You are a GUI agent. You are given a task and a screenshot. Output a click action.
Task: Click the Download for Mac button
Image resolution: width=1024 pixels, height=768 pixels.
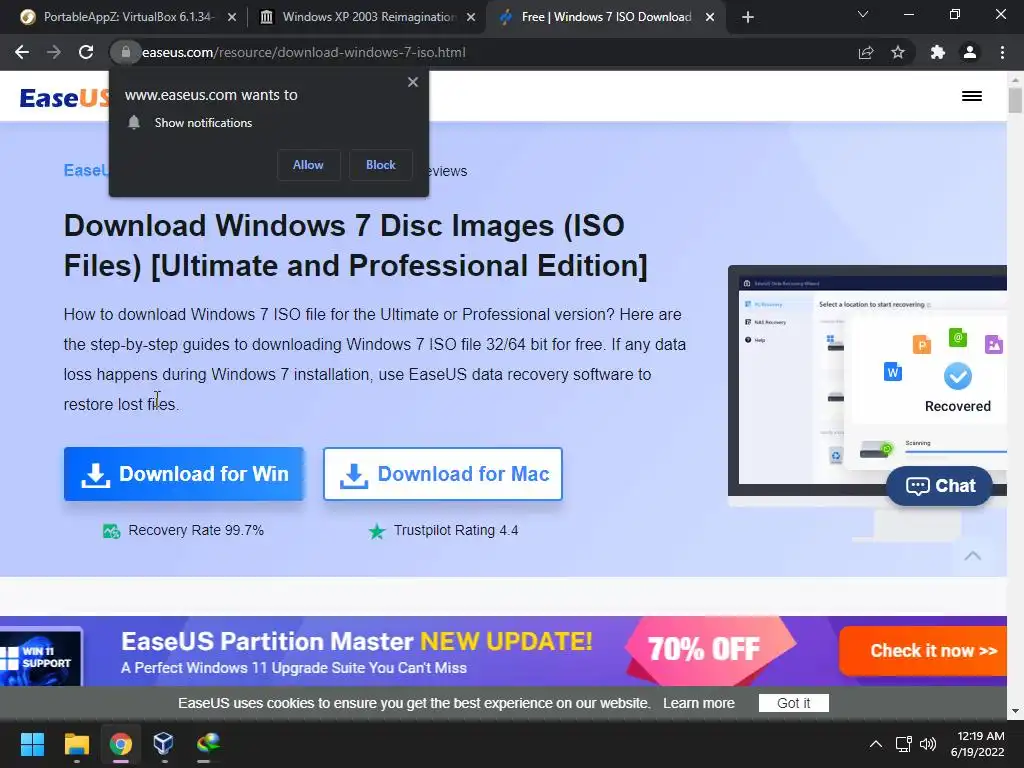pos(443,474)
